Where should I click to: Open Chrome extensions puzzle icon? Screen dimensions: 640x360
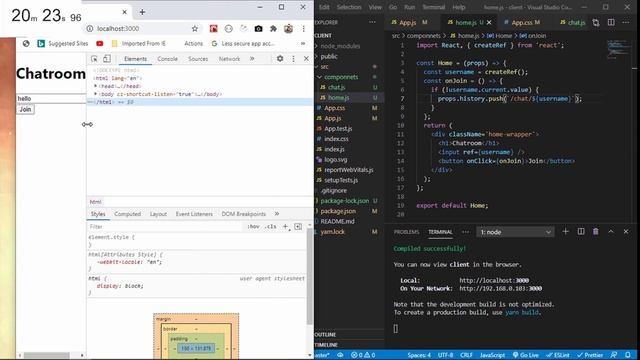(x=273, y=29)
